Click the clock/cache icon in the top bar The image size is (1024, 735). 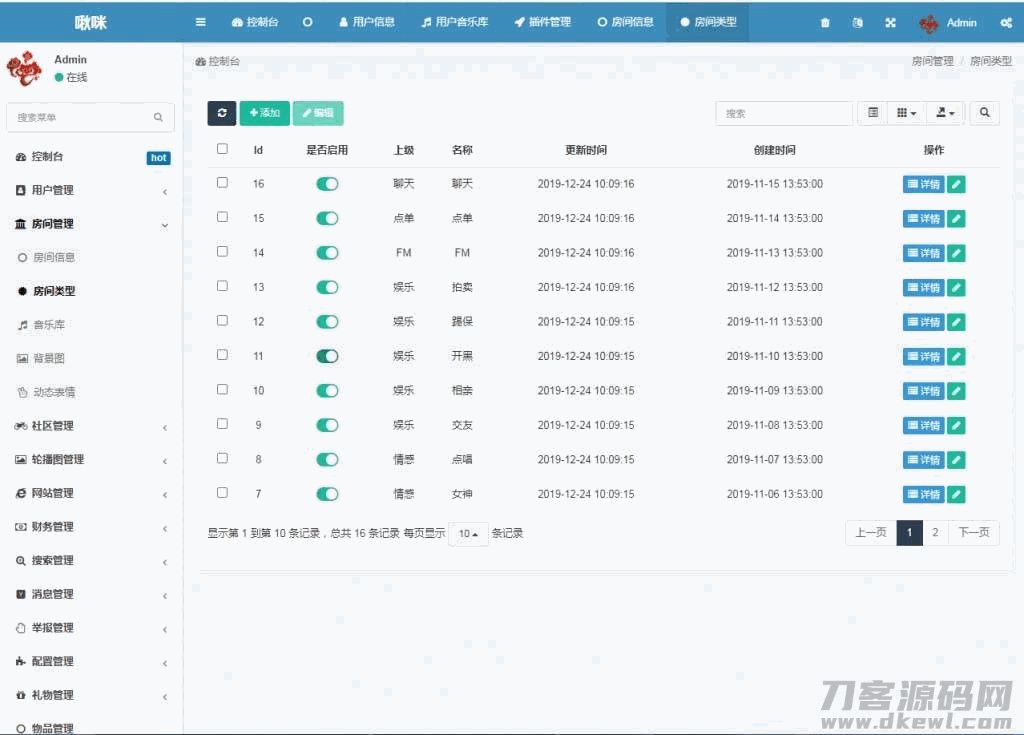pos(857,21)
